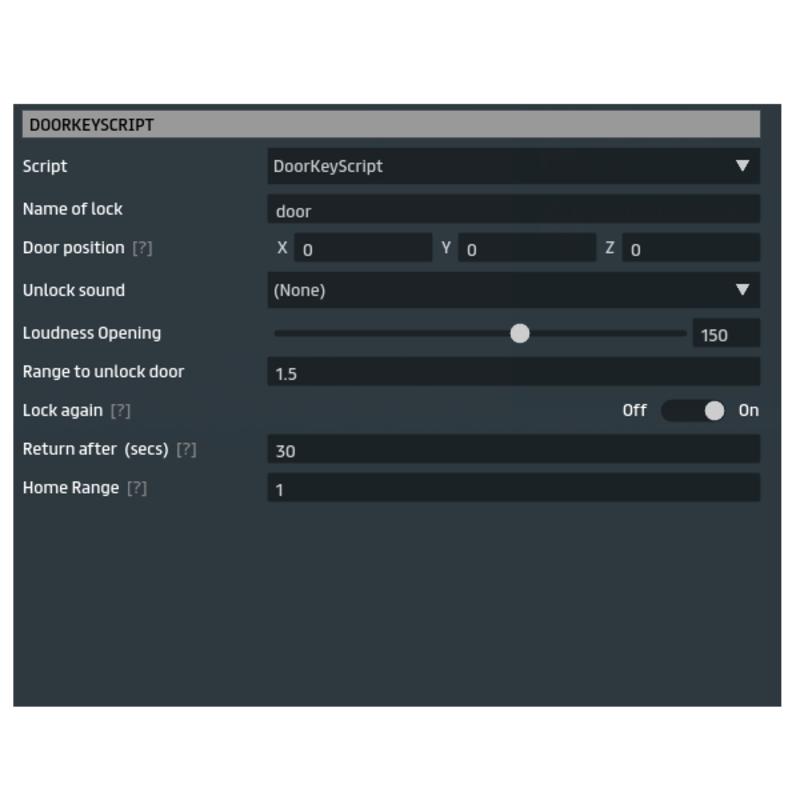The height and width of the screenshot is (800, 800).
Task: Select the Home Range input field
Action: click(x=513, y=489)
